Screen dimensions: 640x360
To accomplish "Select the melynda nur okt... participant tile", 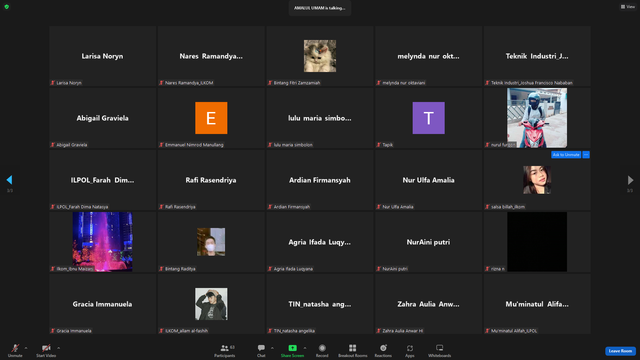I will click(429, 56).
